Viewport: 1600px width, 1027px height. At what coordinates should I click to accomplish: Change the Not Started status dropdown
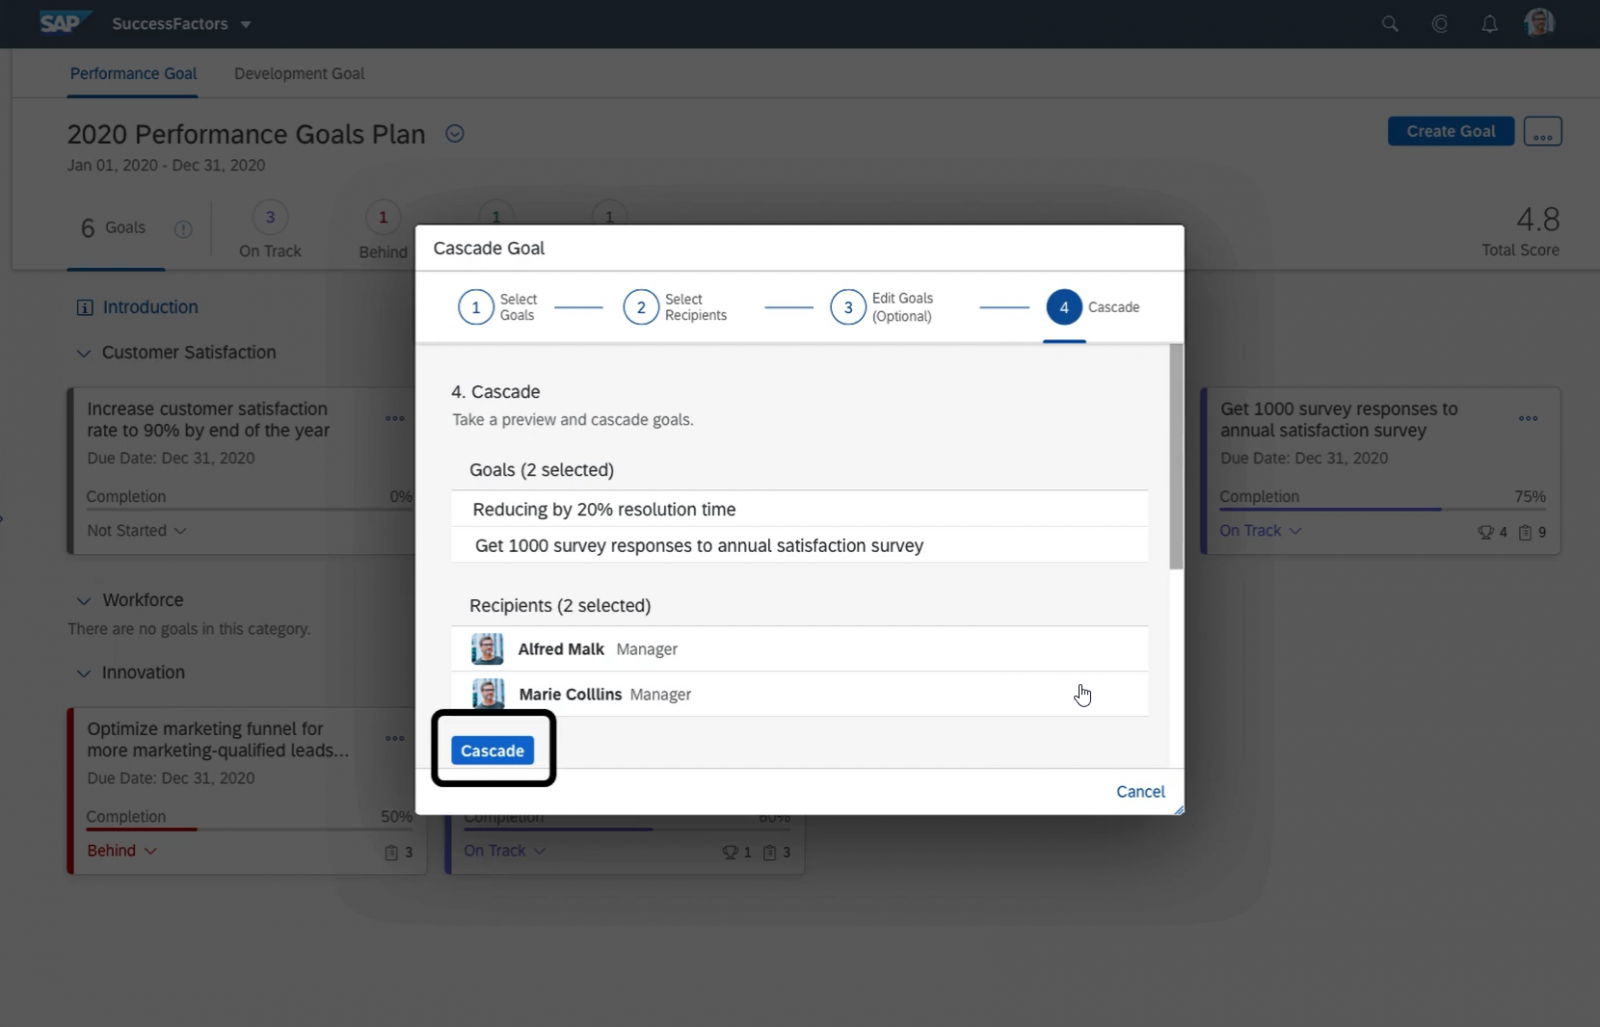pos(136,530)
